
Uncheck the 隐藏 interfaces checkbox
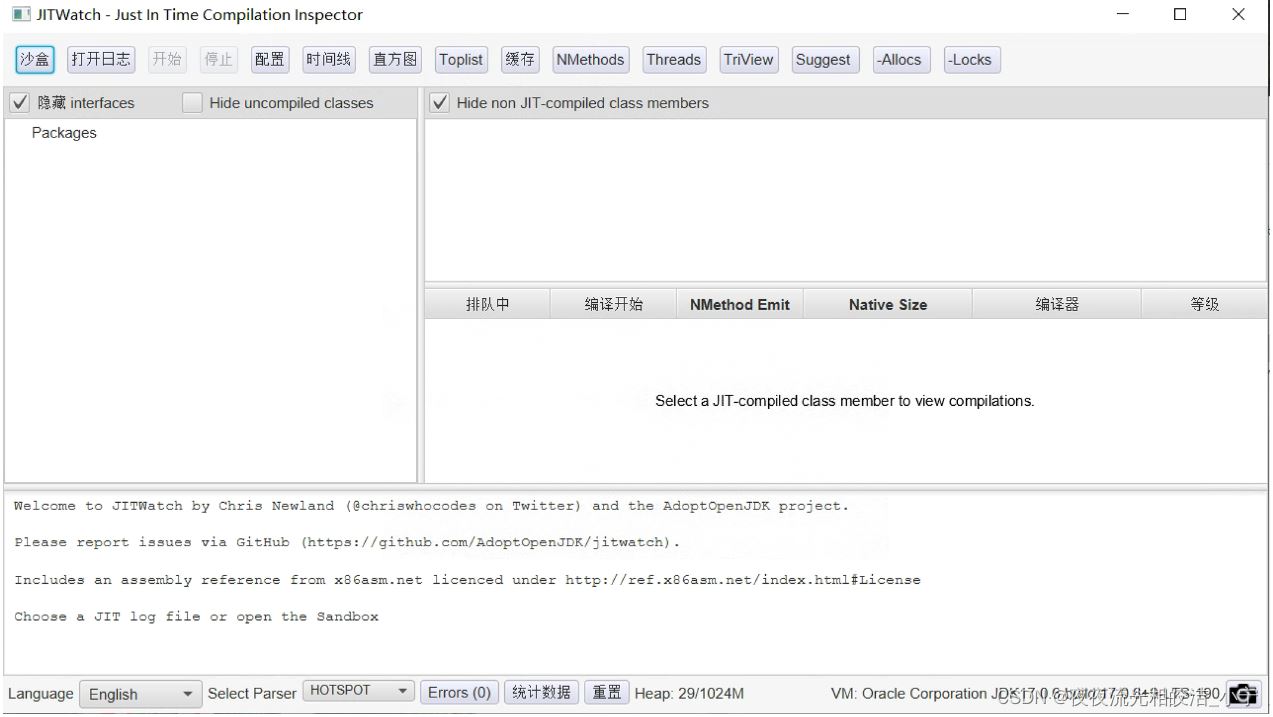[x=20, y=102]
